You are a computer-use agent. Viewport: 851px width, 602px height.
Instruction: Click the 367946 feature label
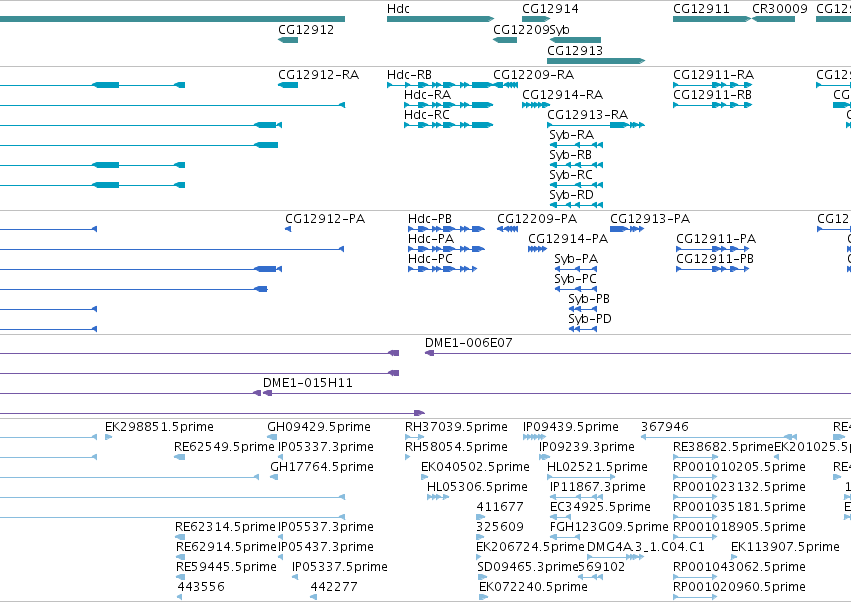[x=664, y=427]
